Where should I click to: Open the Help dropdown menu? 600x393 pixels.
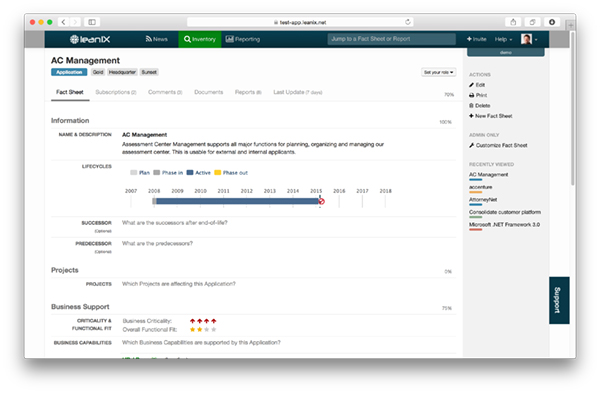click(x=503, y=39)
